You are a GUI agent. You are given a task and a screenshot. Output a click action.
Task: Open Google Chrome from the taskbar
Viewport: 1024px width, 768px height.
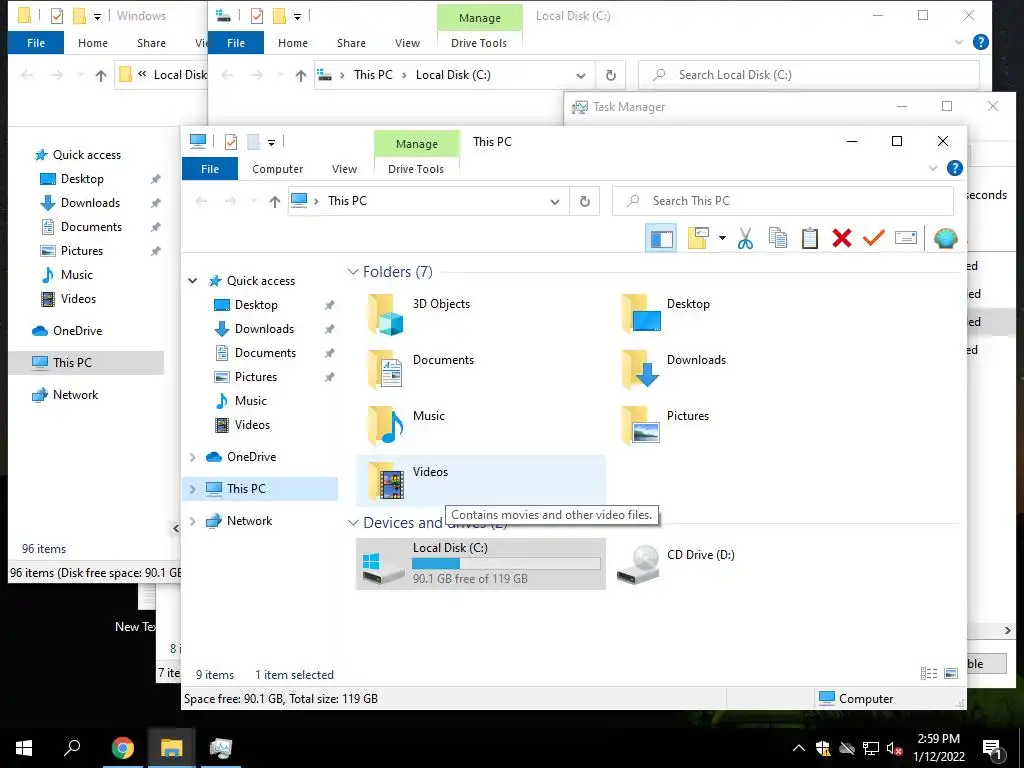point(122,748)
